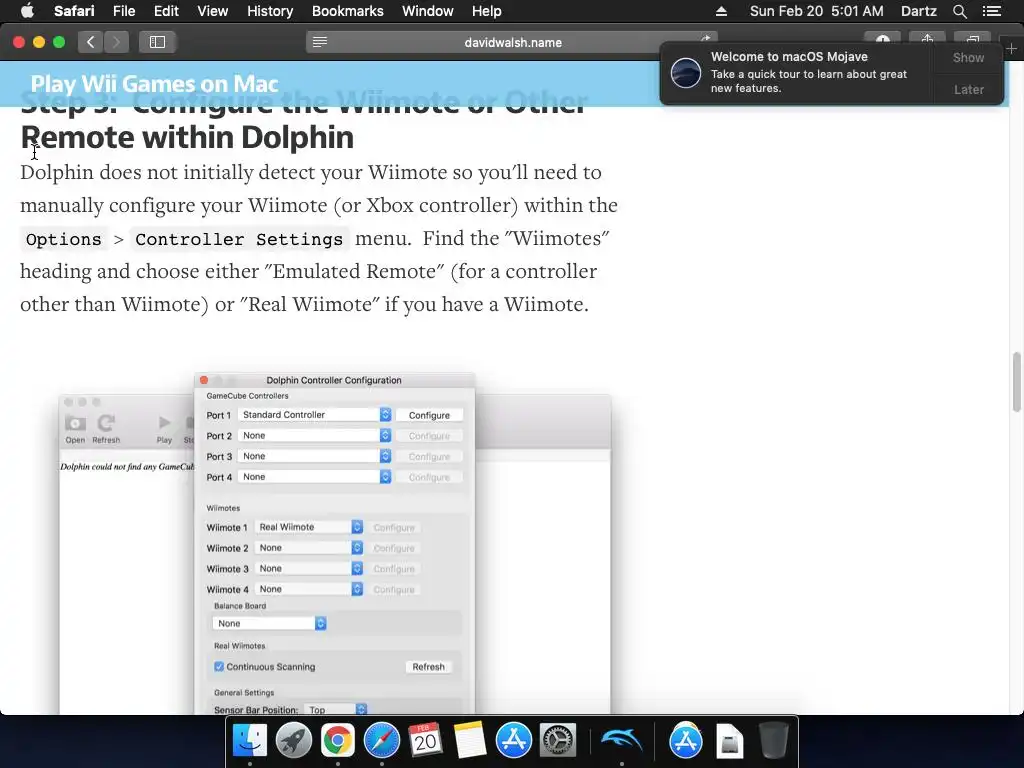Click the date and time in menu bar
The image size is (1024, 768).
tap(816, 11)
